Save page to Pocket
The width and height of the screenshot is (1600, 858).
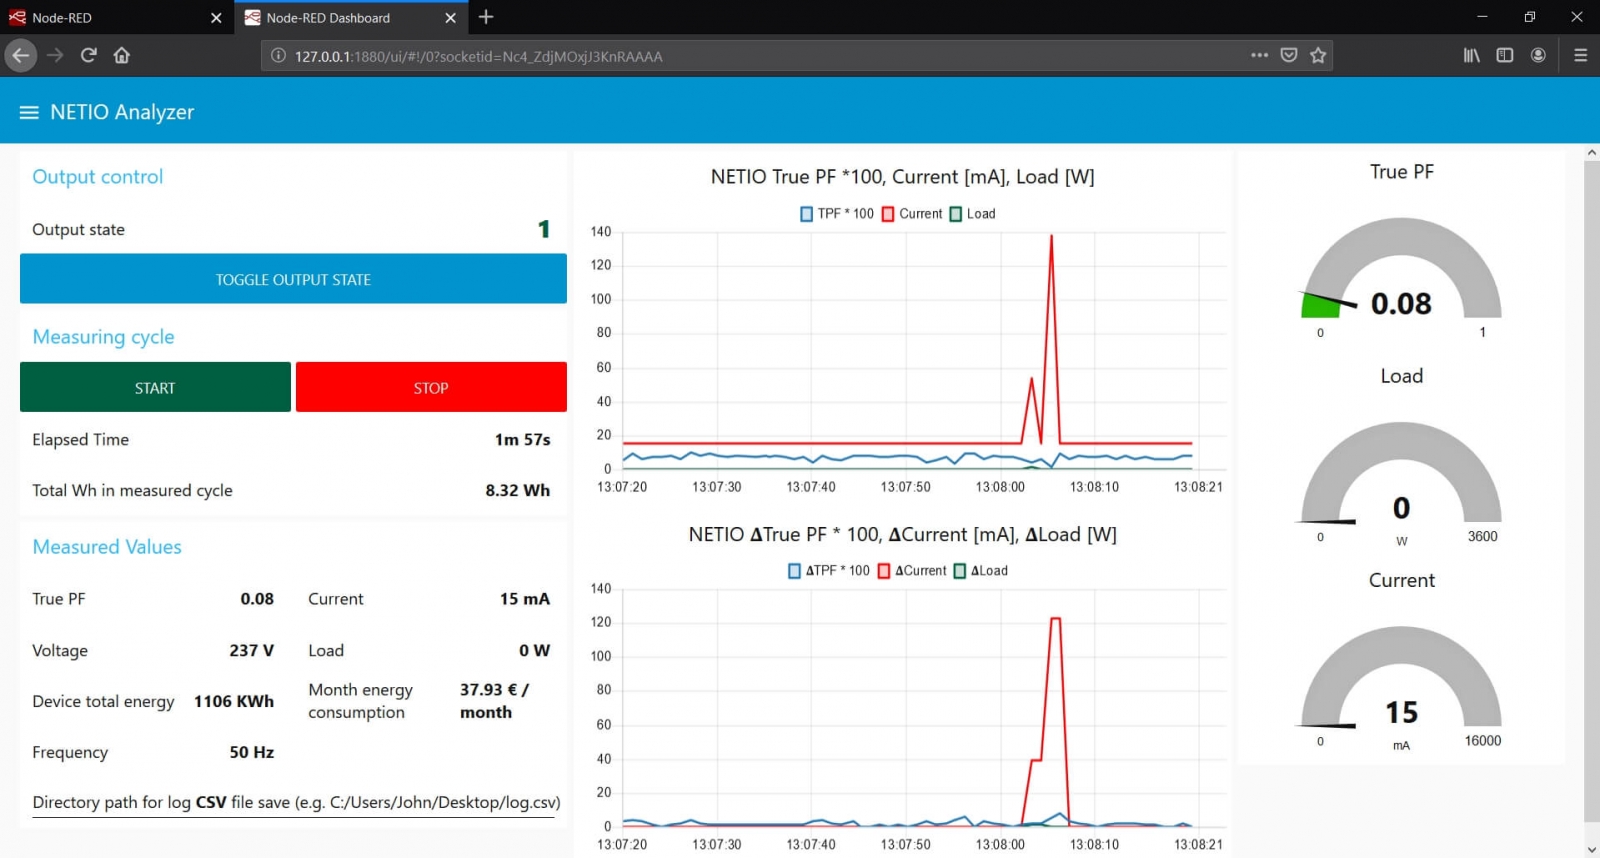point(1289,55)
